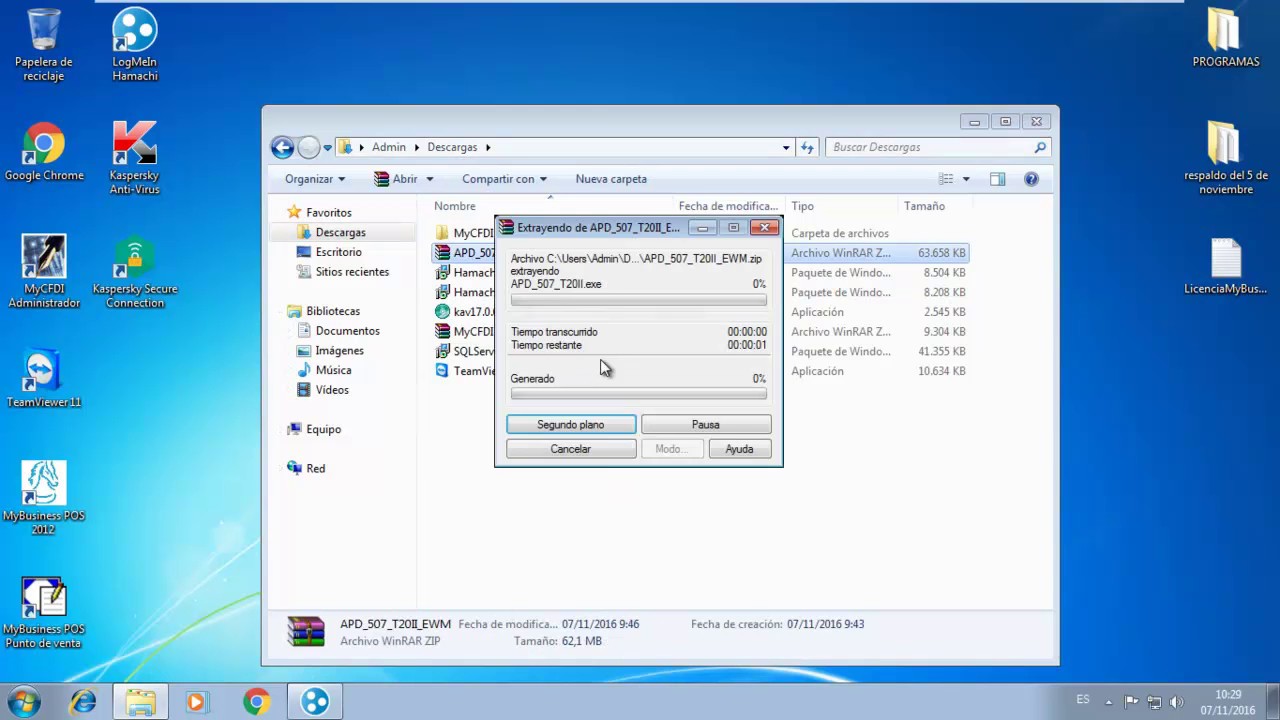Open recent pages history dropdown

tap(327, 148)
